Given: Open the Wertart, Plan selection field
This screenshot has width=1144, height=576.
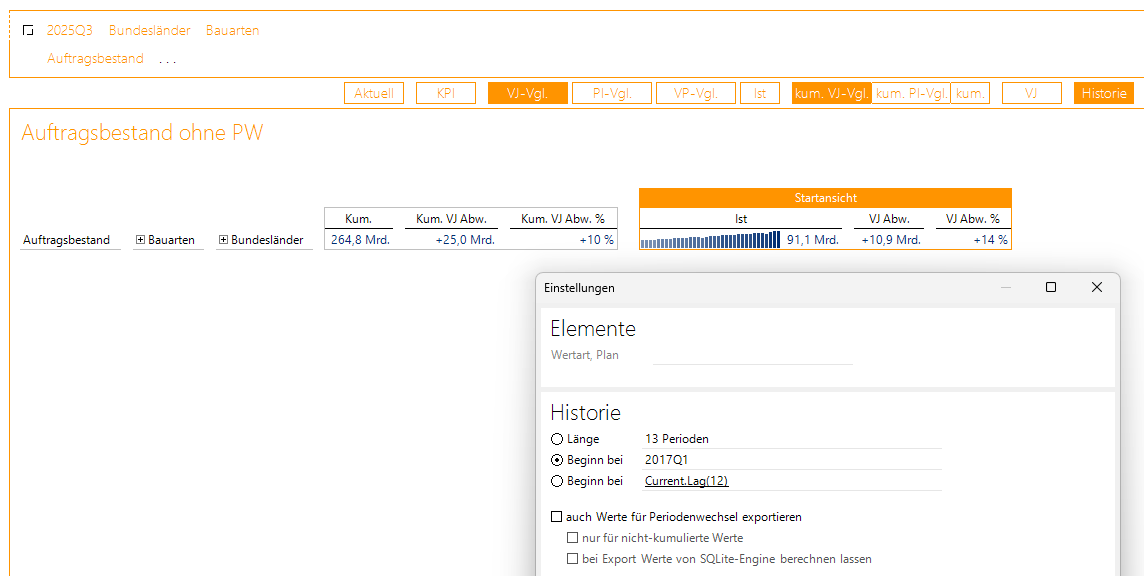Looking at the screenshot, I should tap(752, 356).
